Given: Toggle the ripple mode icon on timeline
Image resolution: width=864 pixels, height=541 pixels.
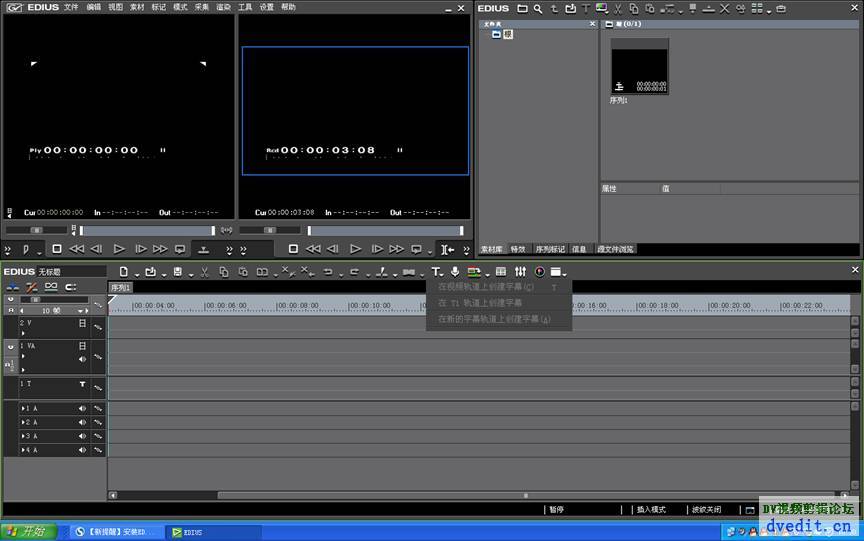Looking at the screenshot, I should (x=31, y=287).
